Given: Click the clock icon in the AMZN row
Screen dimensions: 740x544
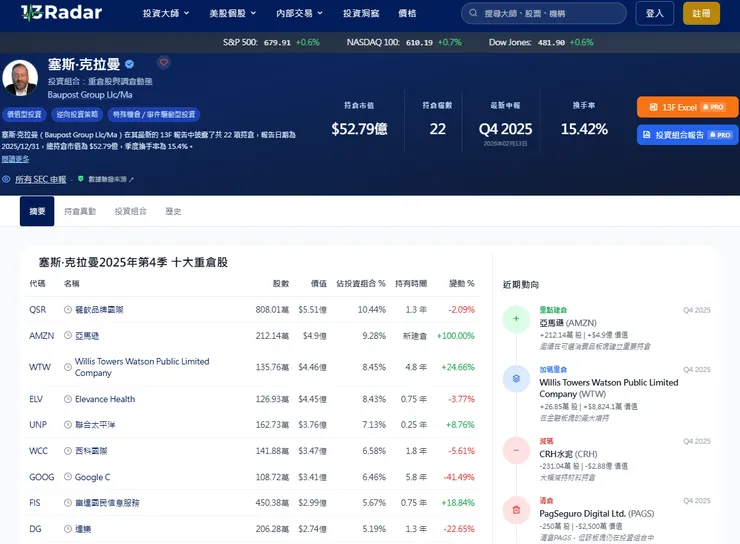Looking at the screenshot, I should (68, 335).
